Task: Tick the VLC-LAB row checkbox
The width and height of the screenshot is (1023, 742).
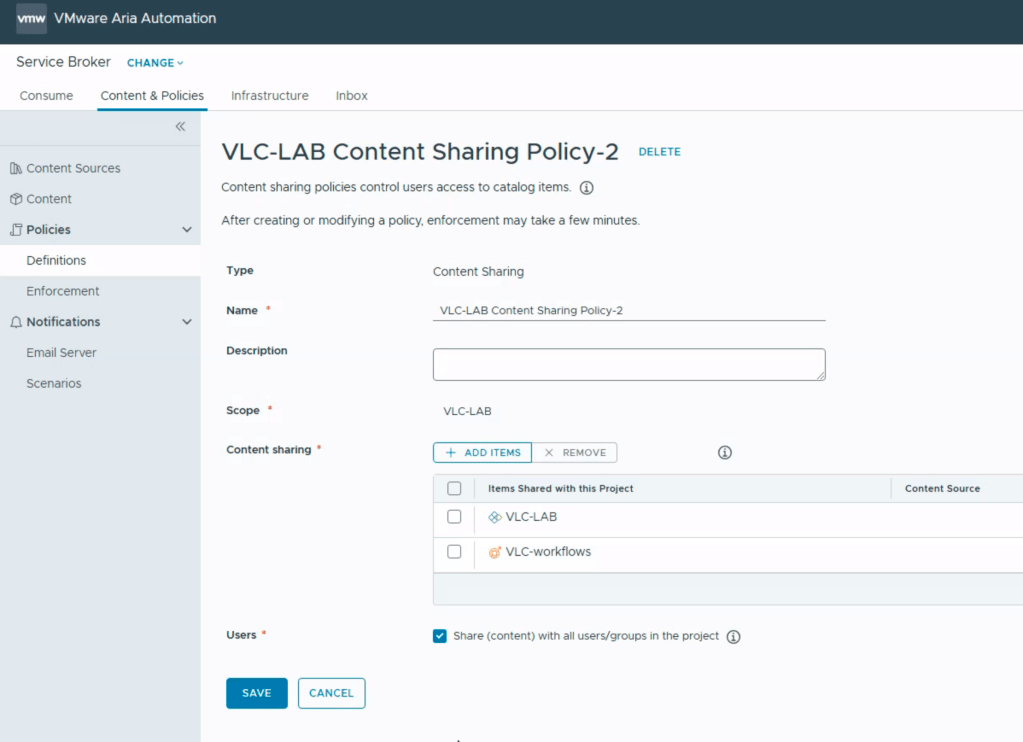Action: [454, 517]
